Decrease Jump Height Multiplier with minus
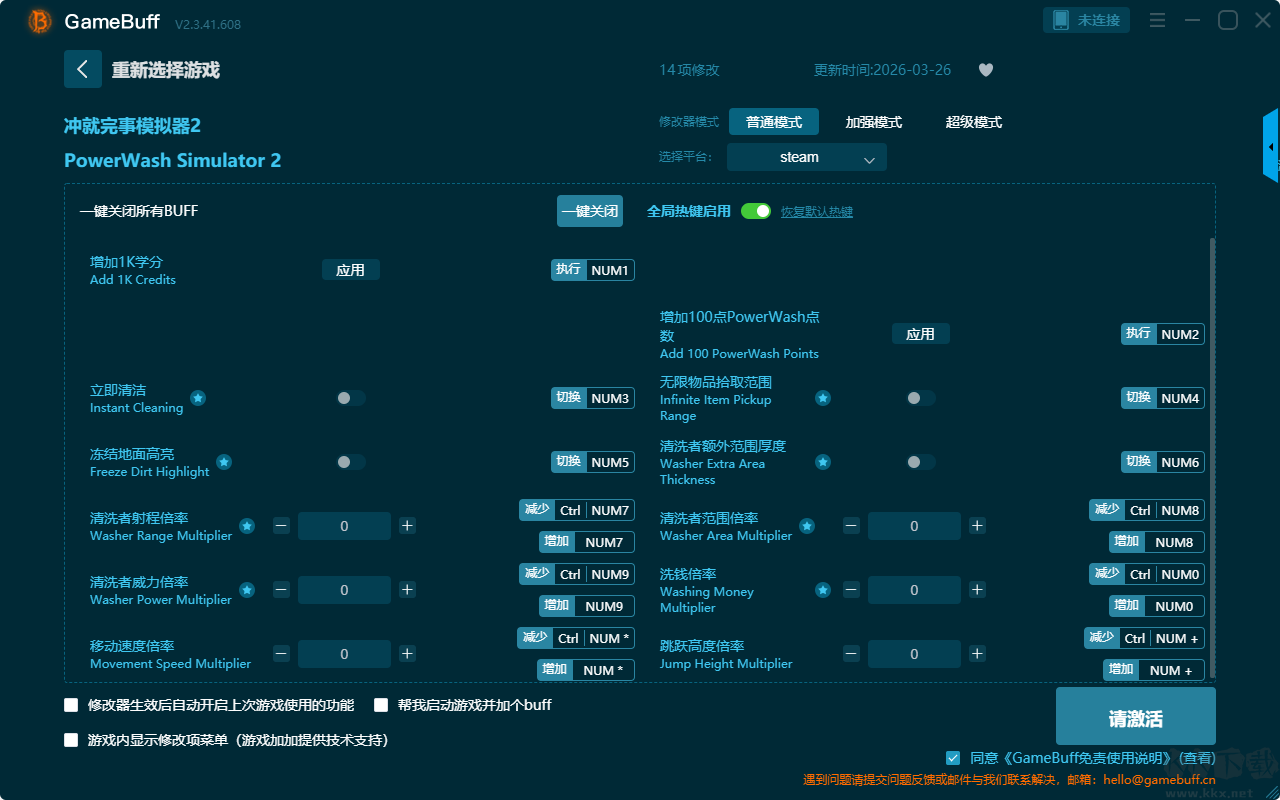 pyautogui.click(x=851, y=654)
